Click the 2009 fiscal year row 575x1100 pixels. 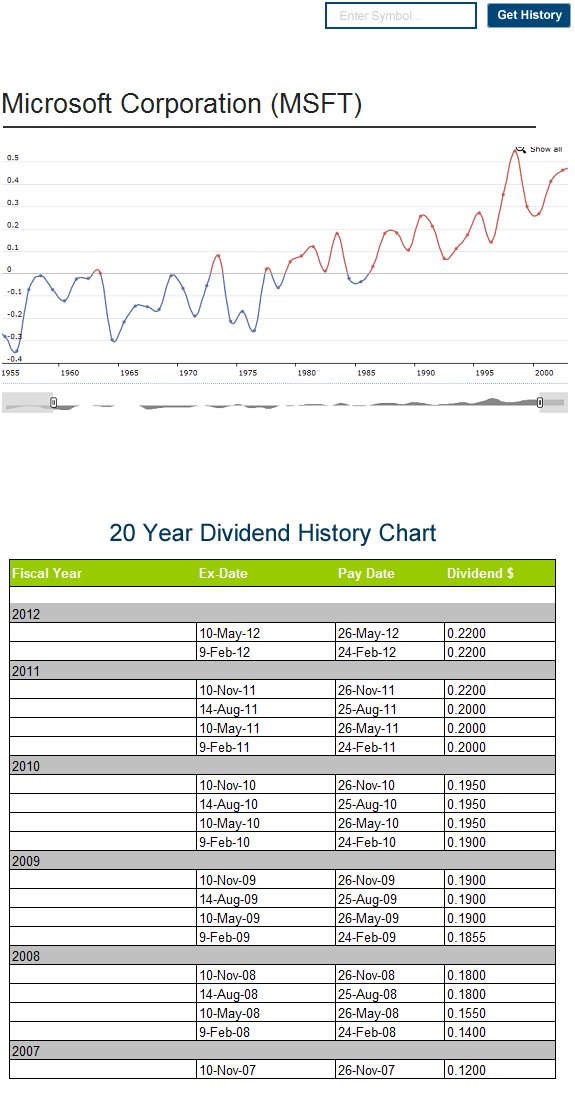[x=283, y=861]
